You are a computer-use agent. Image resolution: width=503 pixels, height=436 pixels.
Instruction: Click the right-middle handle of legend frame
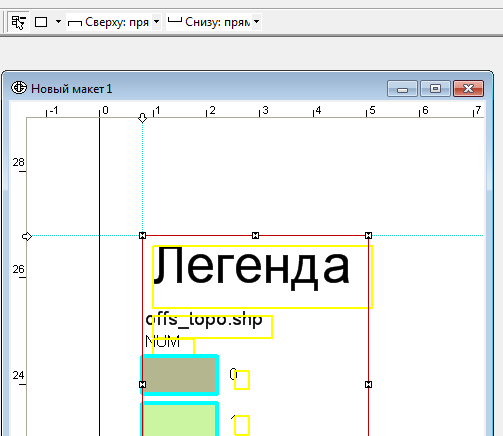coord(368,385)
